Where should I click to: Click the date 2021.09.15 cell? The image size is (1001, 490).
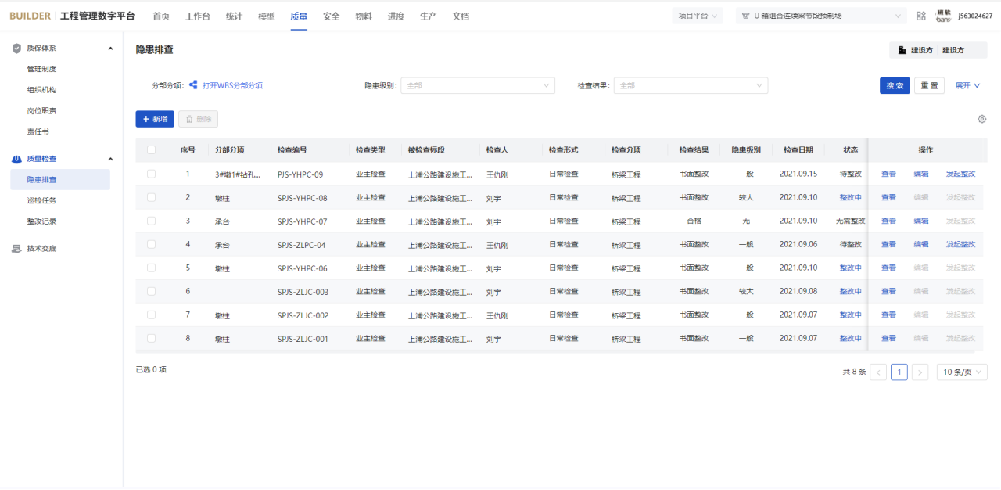click(798, 174)
